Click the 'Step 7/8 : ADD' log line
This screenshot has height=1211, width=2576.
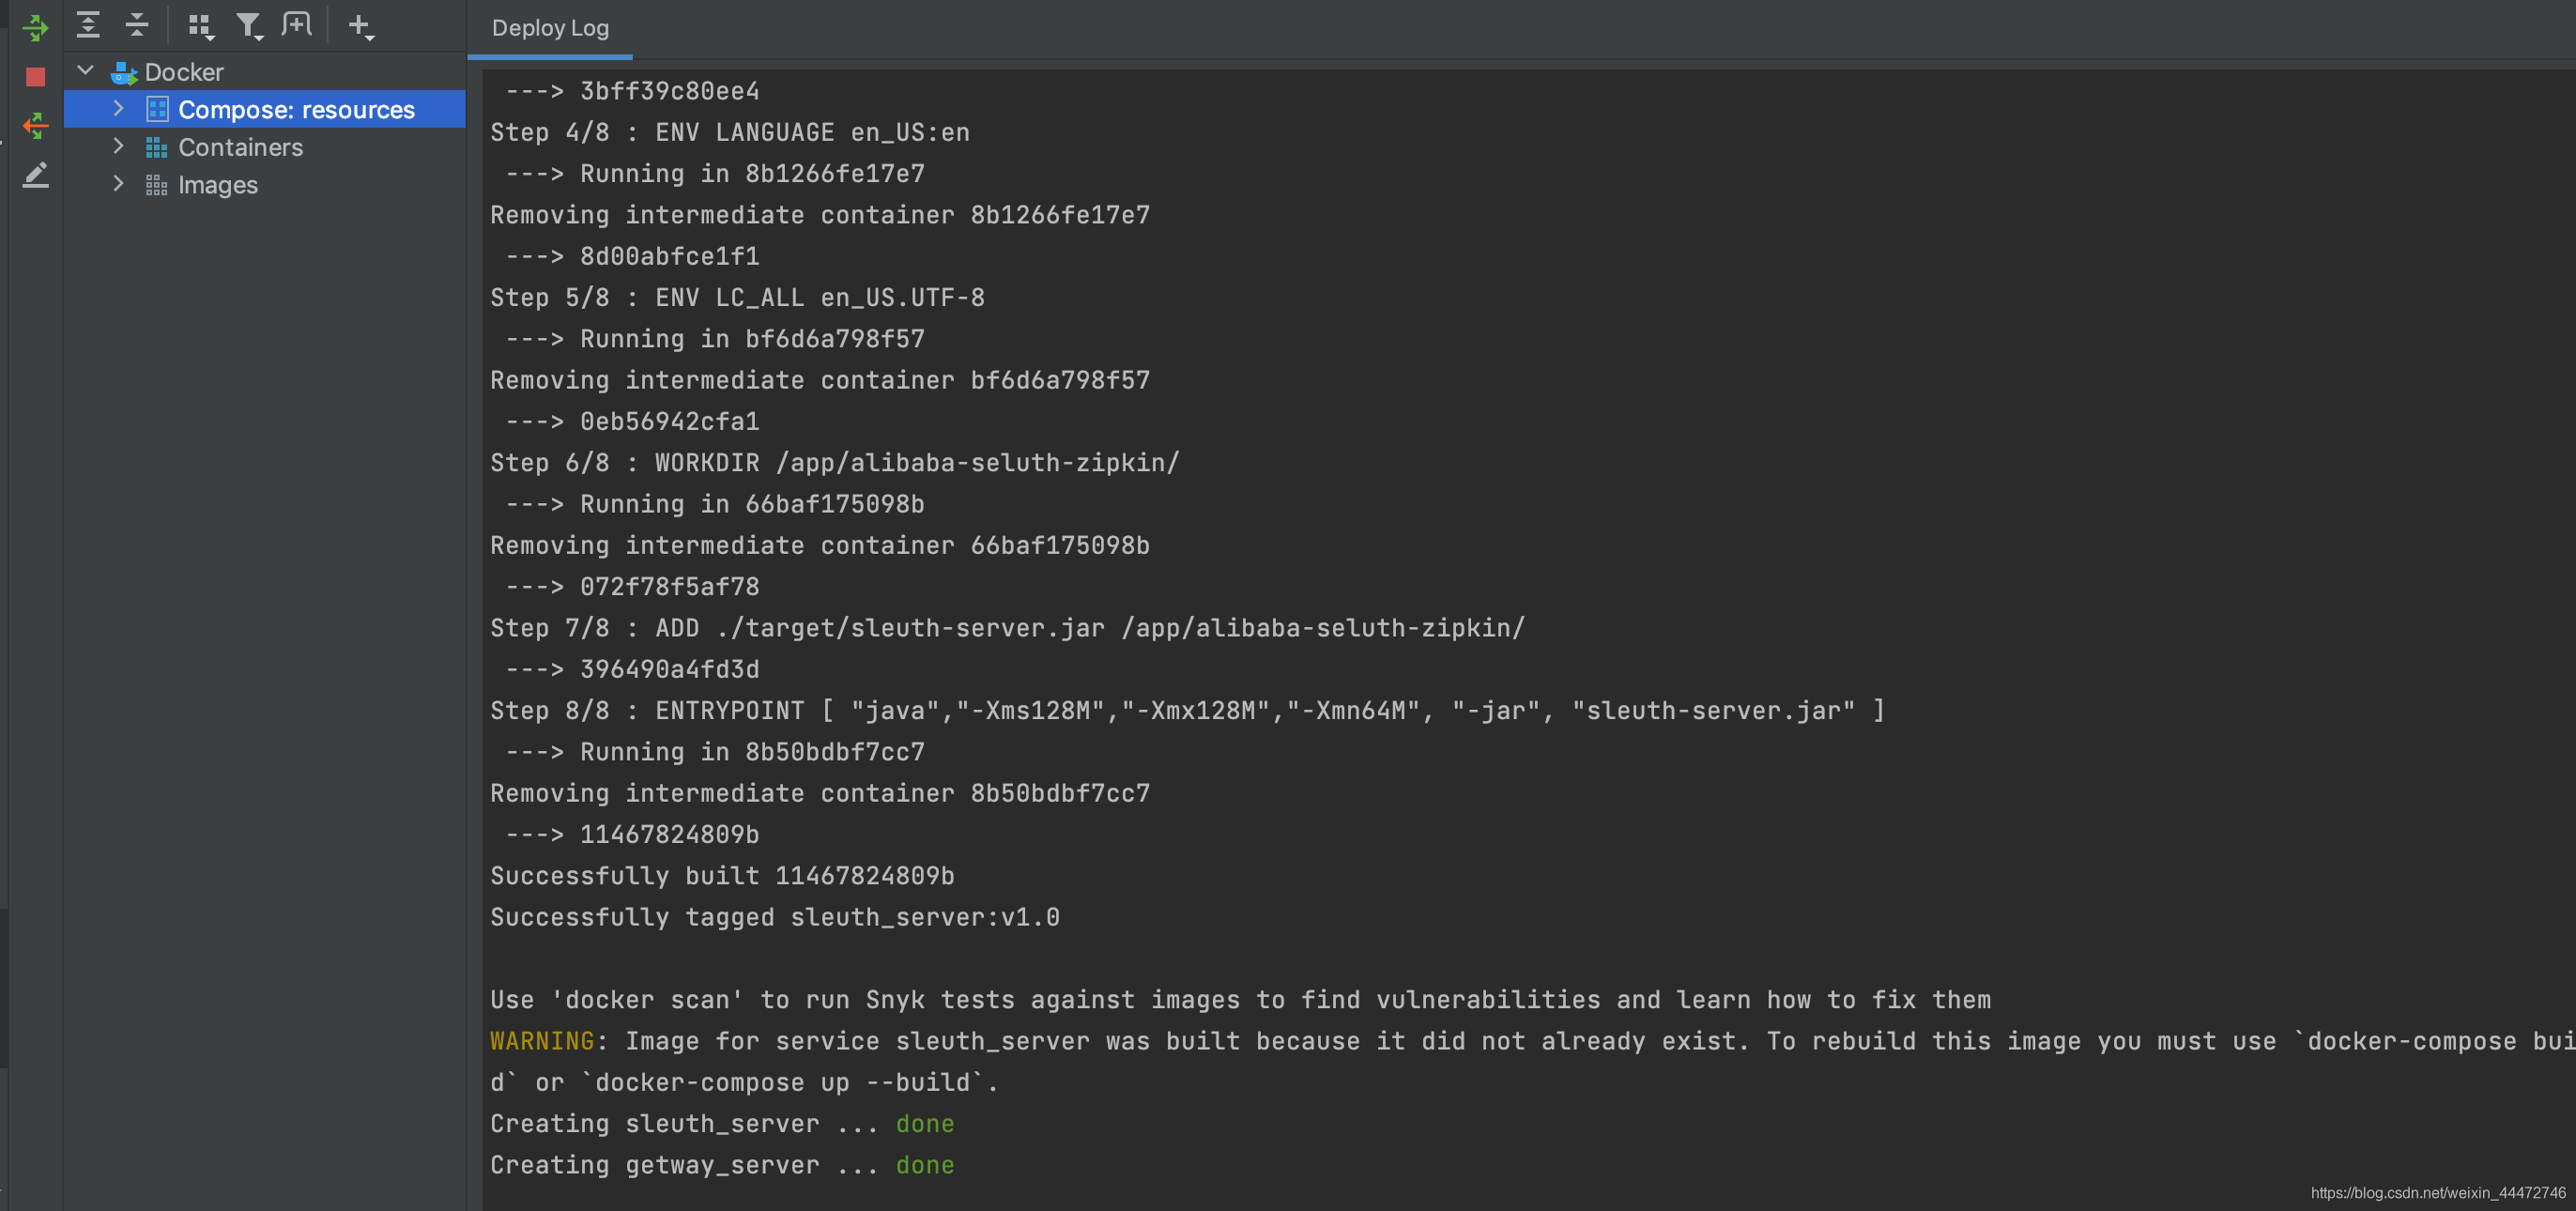click(x=1007, y=628)
